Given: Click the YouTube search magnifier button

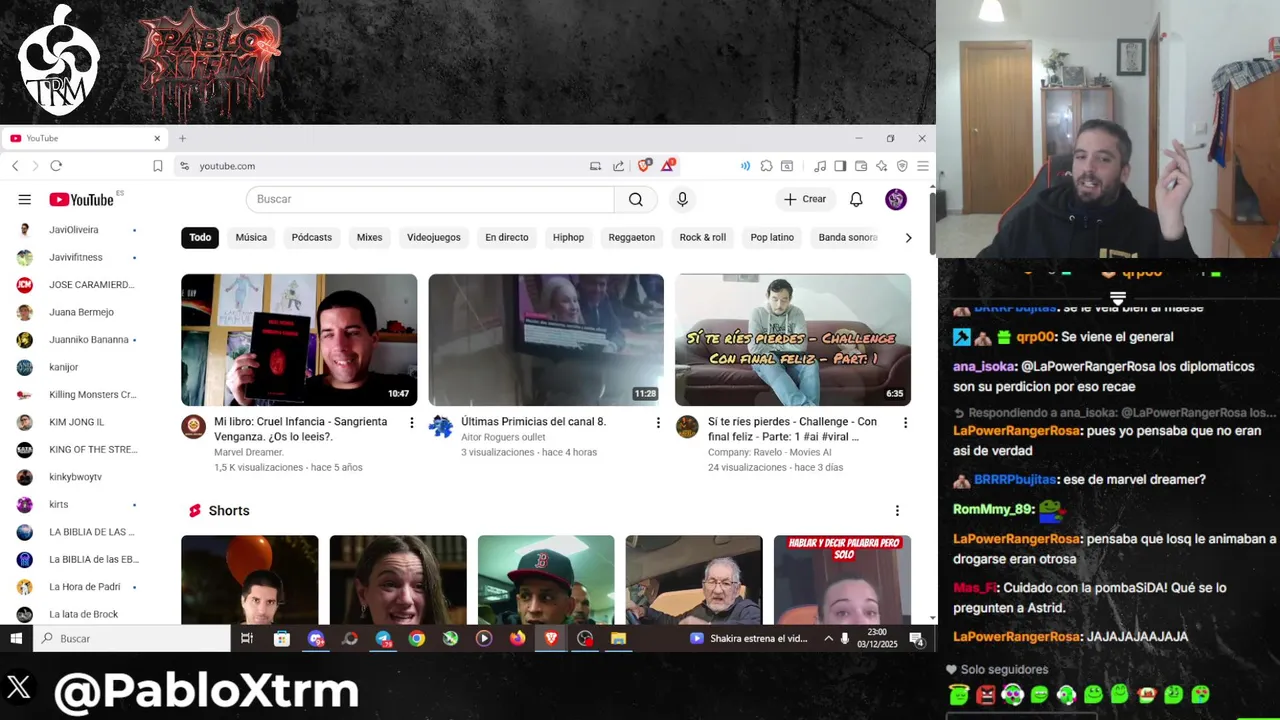Looking at the screenshot, I should click(636, 199).
